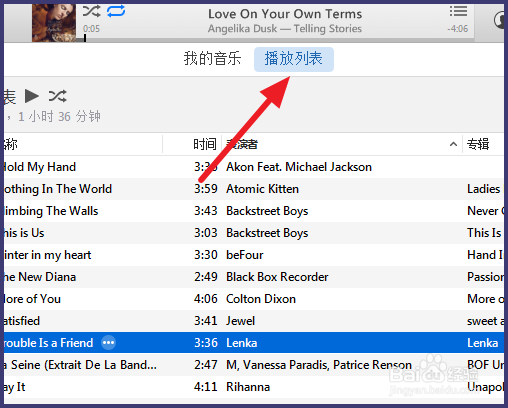Click artist M, Vanessa Paradis, Patrice Renson
This screenshot has width=508, height=408.
coord(319,365)
